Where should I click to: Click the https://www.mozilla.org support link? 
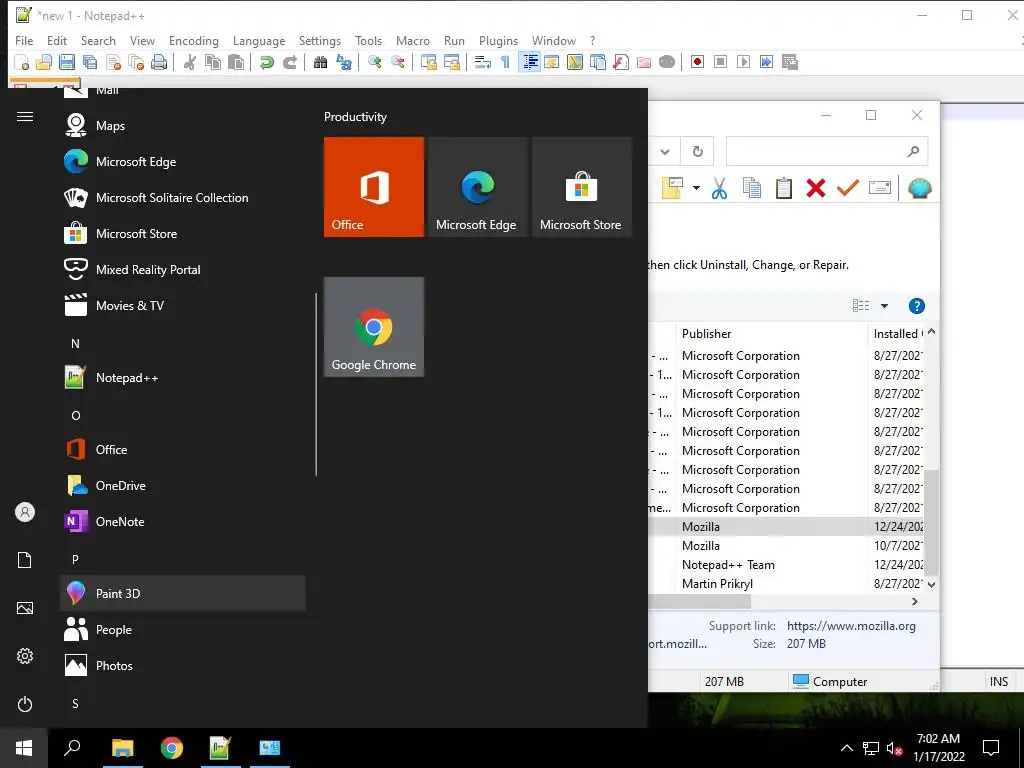pos(851,626)
